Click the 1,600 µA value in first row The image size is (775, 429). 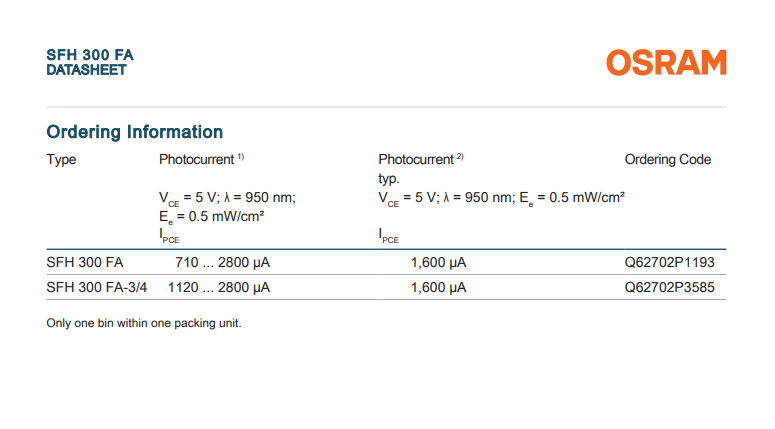[x=438, y=262]
